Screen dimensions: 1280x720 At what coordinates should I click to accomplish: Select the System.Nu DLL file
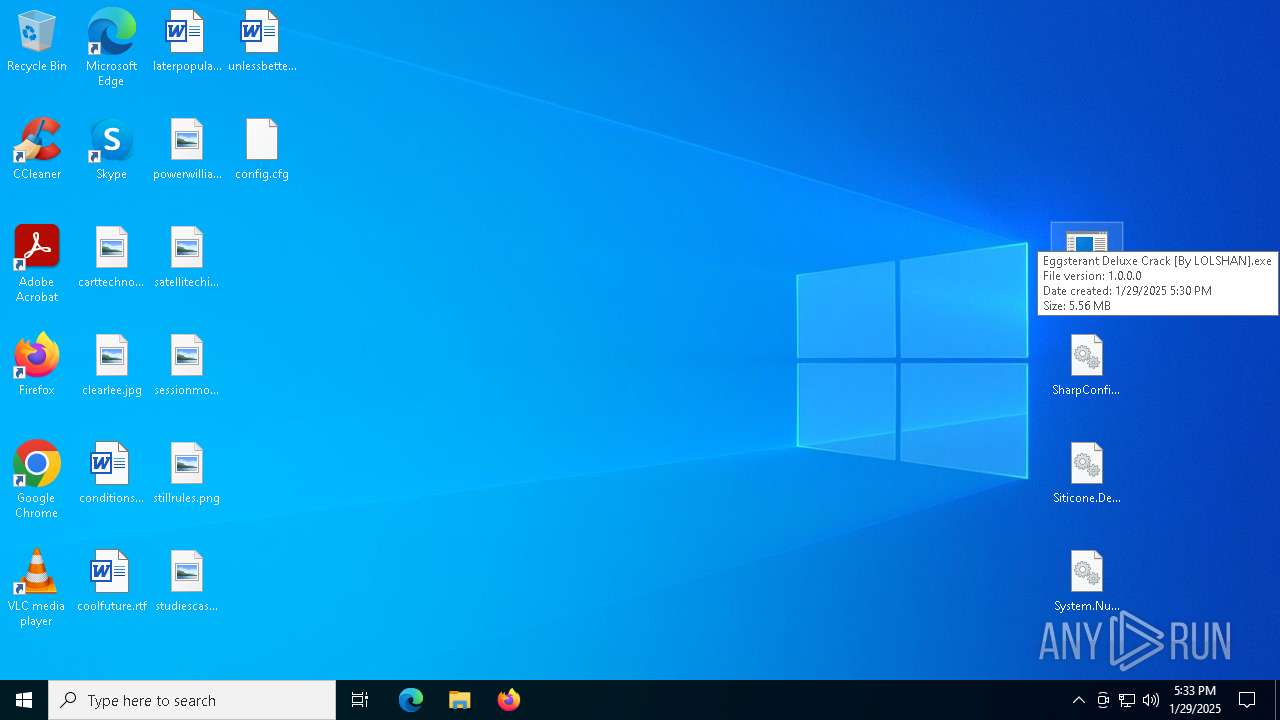click(1086, 581)
